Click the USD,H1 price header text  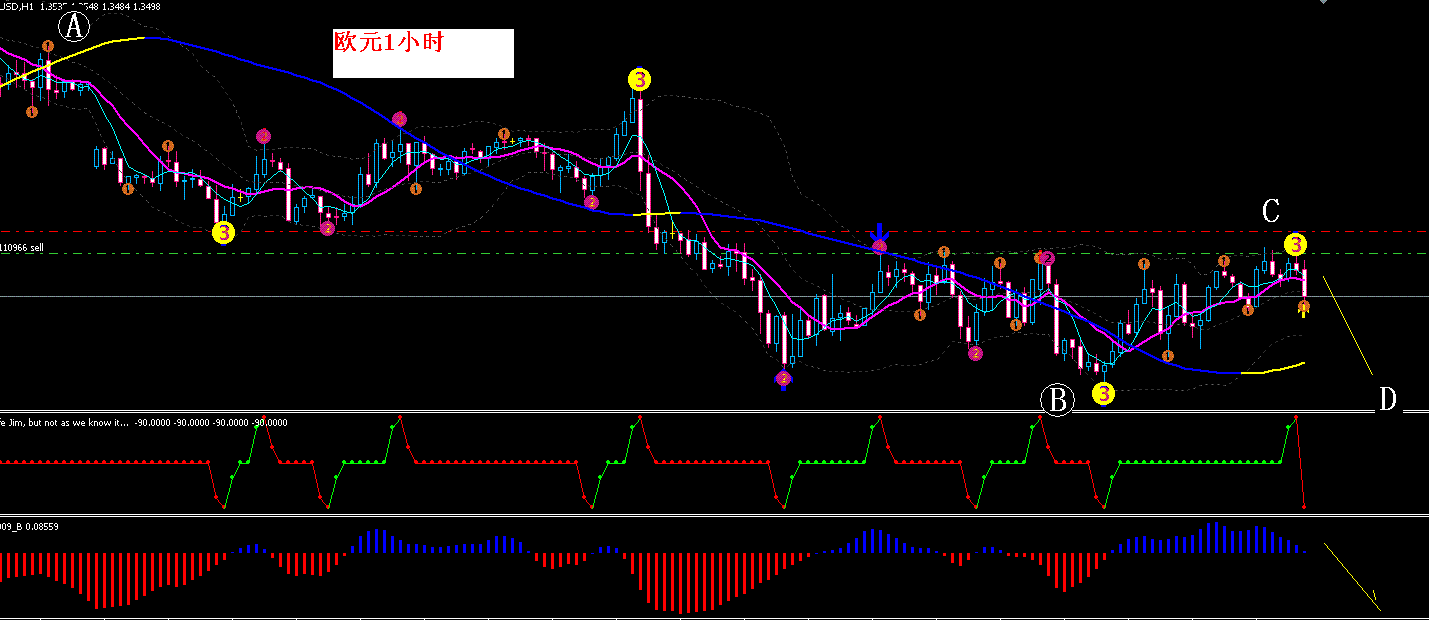pos(80,6)
